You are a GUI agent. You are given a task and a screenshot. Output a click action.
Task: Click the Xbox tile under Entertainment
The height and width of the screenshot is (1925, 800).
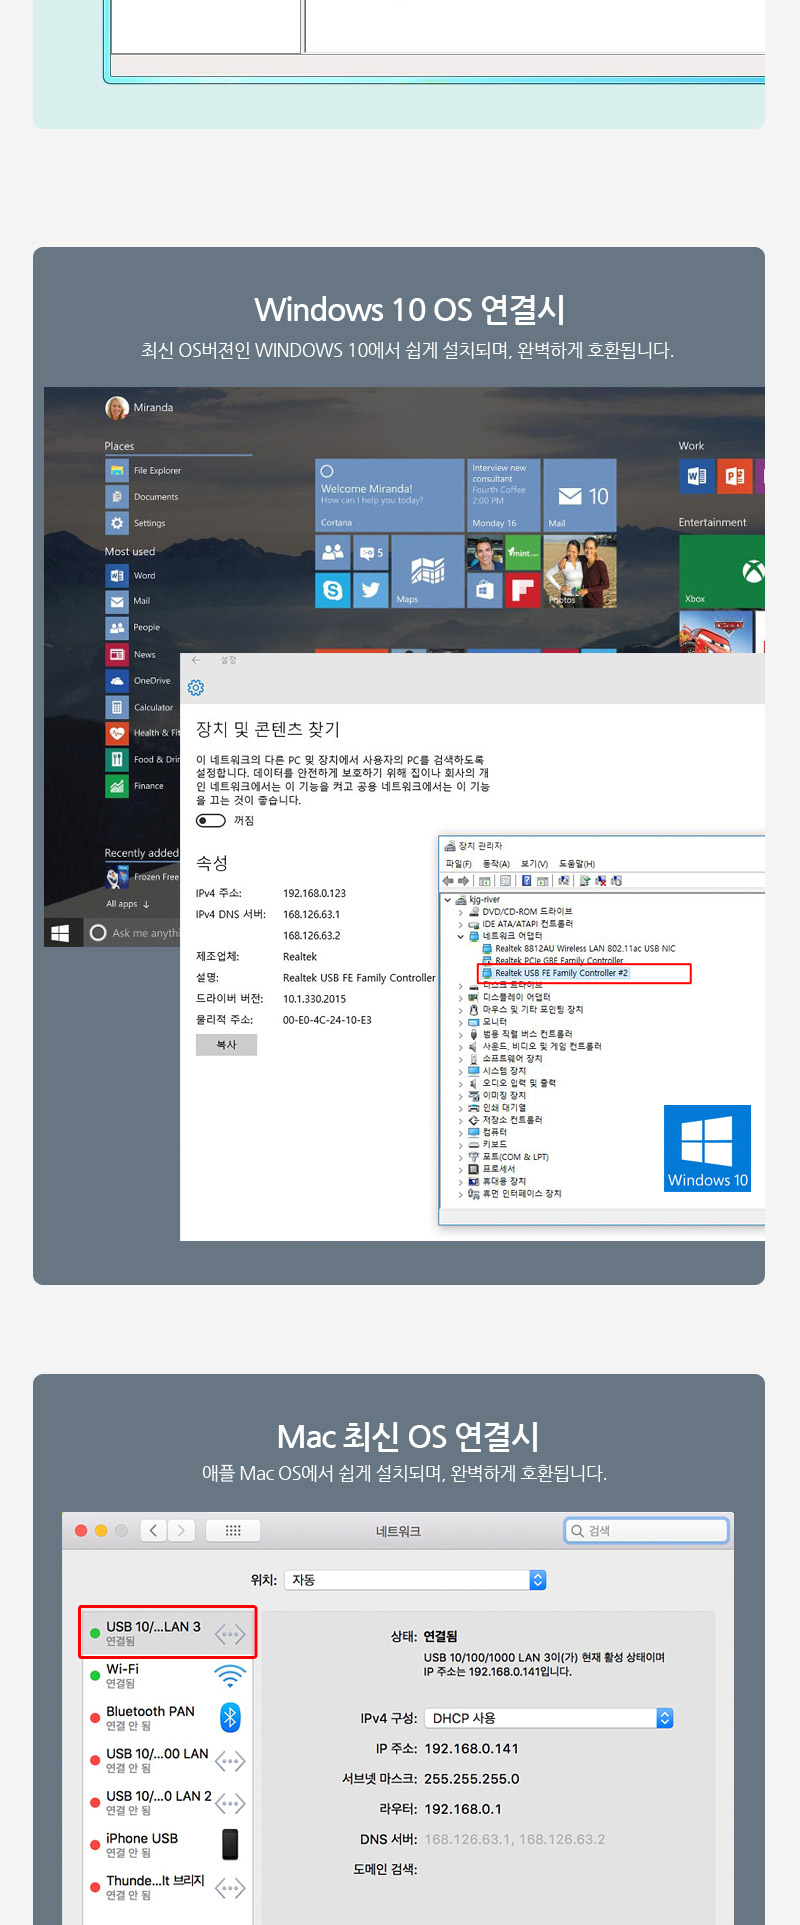click(x=720, y=572)
